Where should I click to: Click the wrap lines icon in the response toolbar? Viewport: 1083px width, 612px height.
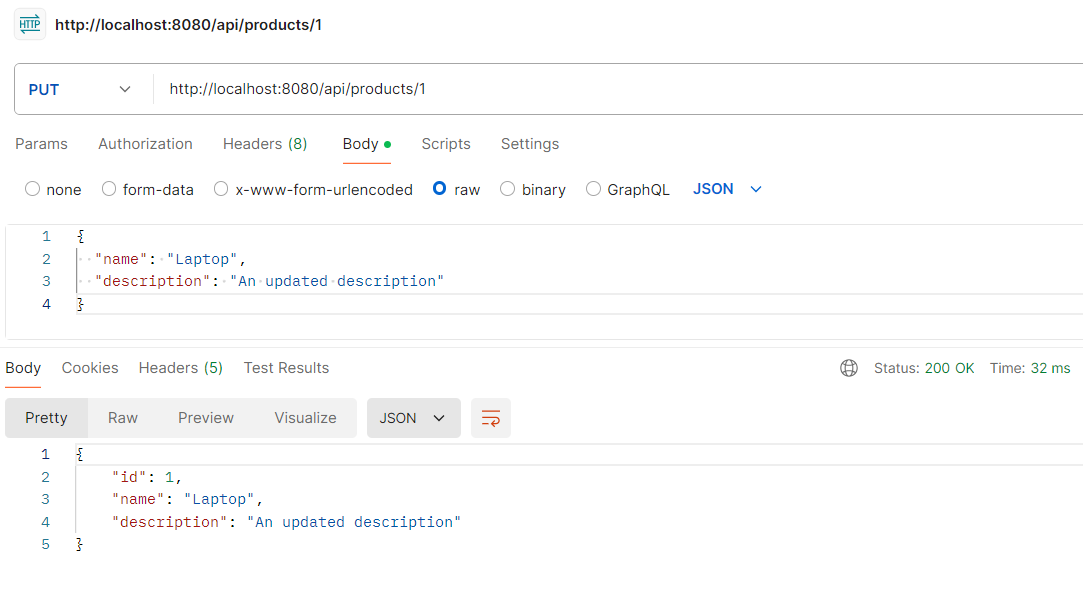(491, 418)
